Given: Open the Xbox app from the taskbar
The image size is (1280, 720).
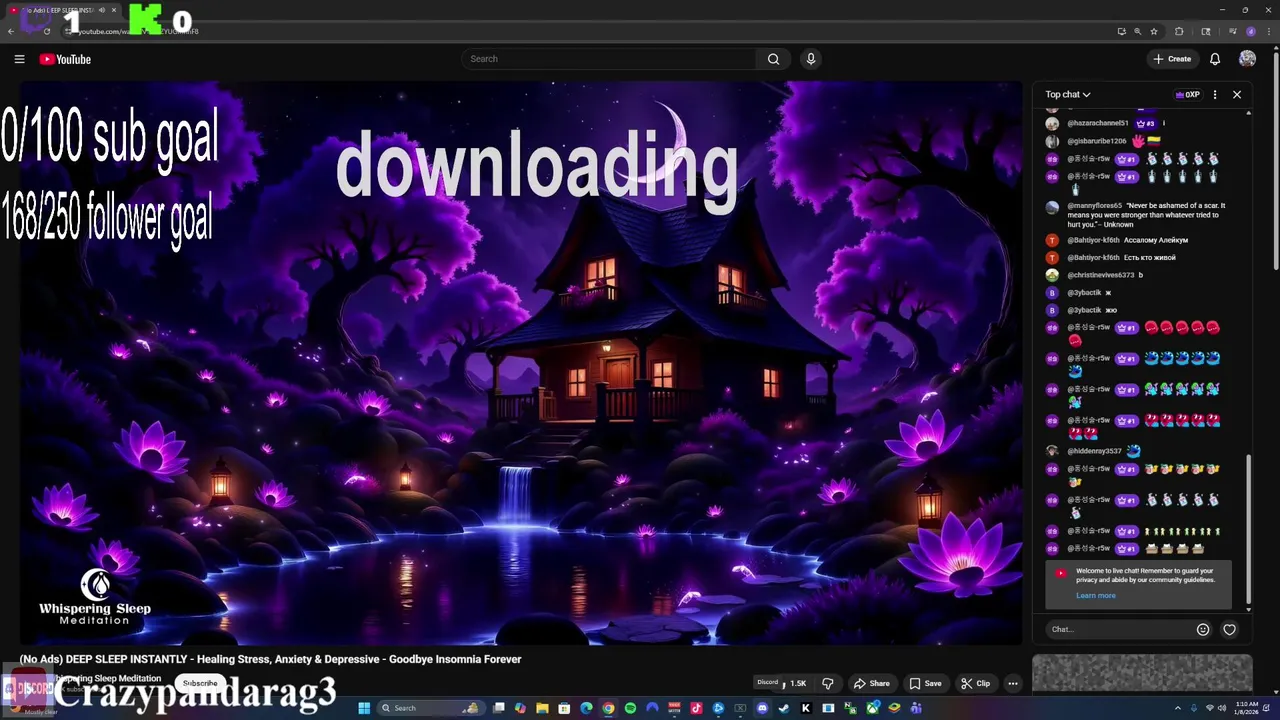Looking at the screenshot, I should [x=872, y=708].
